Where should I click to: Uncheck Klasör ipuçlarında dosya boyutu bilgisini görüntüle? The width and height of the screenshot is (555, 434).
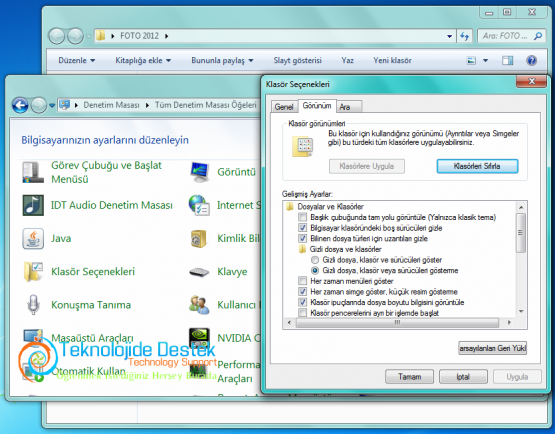302,302
